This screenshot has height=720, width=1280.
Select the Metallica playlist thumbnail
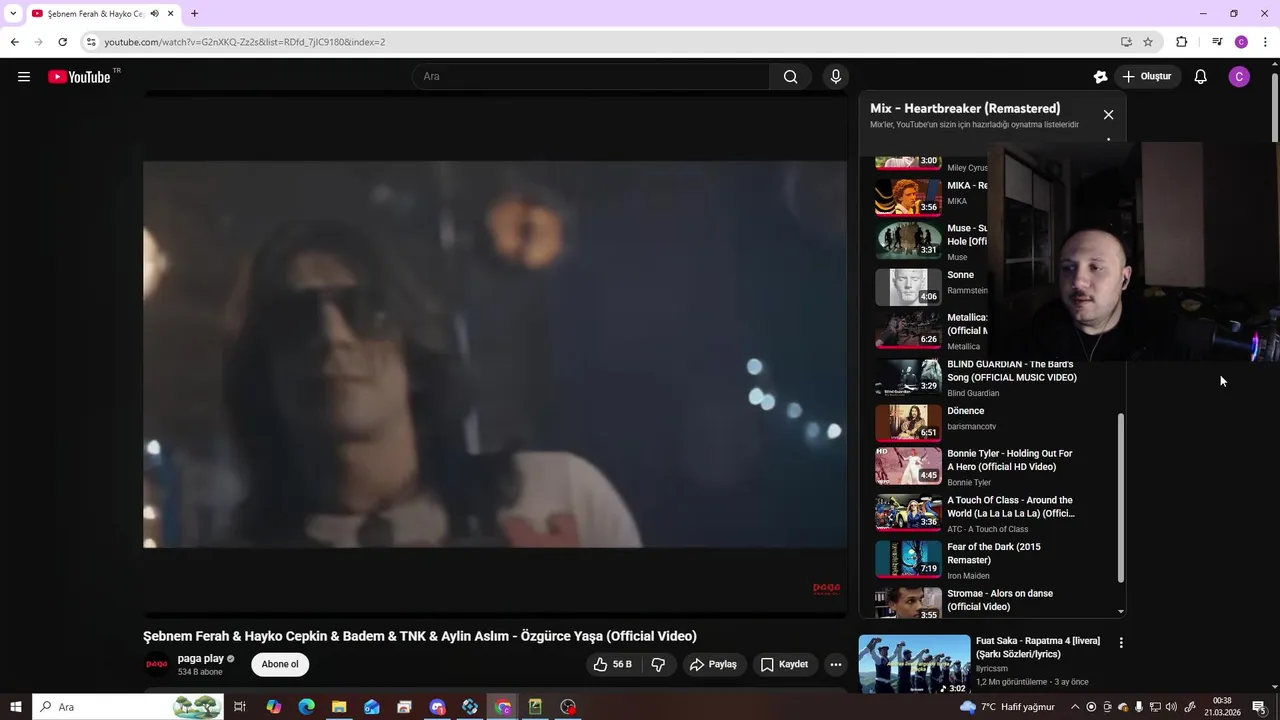[908, 329]
